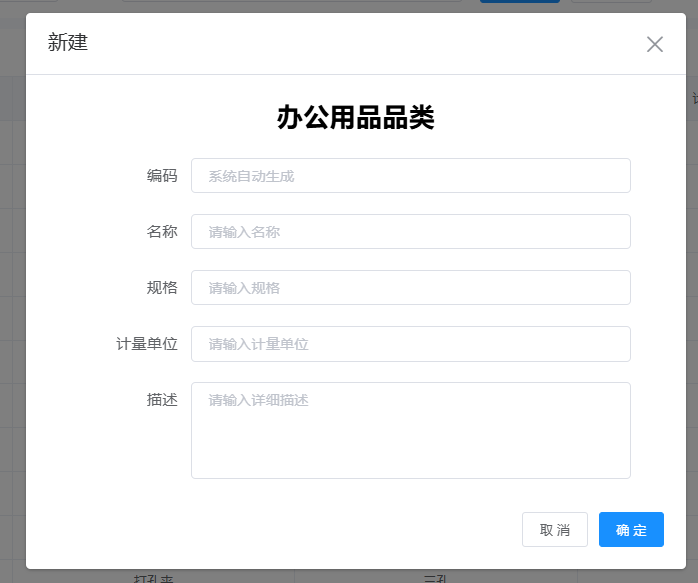Click into the 计量单位 field
Image resolution: width=698 pixels, height=583 pixels.
[410, 344]
